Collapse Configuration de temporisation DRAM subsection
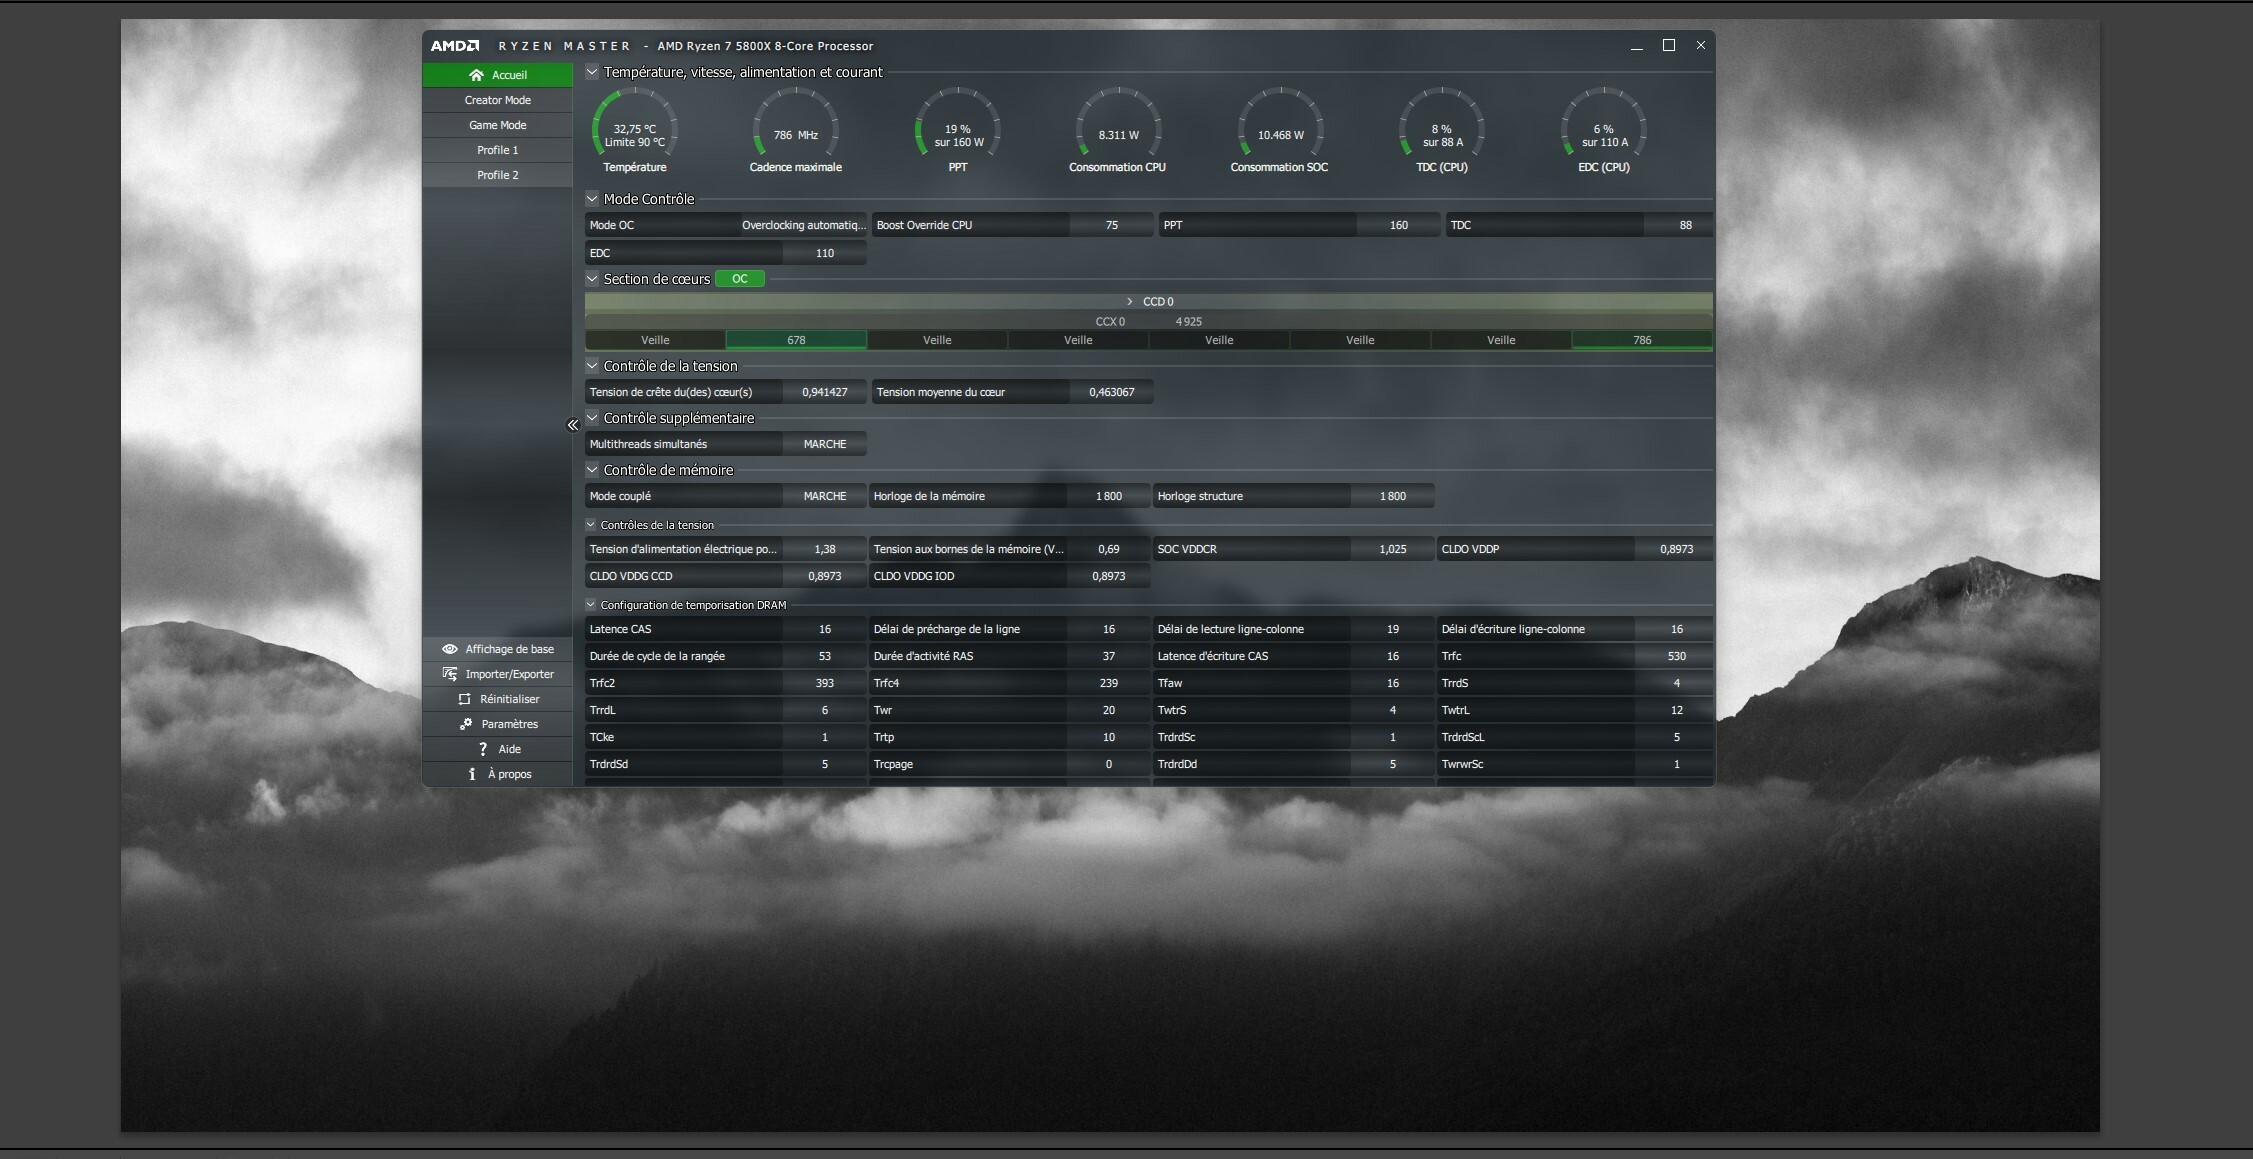This screenshot has width=2253, height=1159. click(591, 605)
